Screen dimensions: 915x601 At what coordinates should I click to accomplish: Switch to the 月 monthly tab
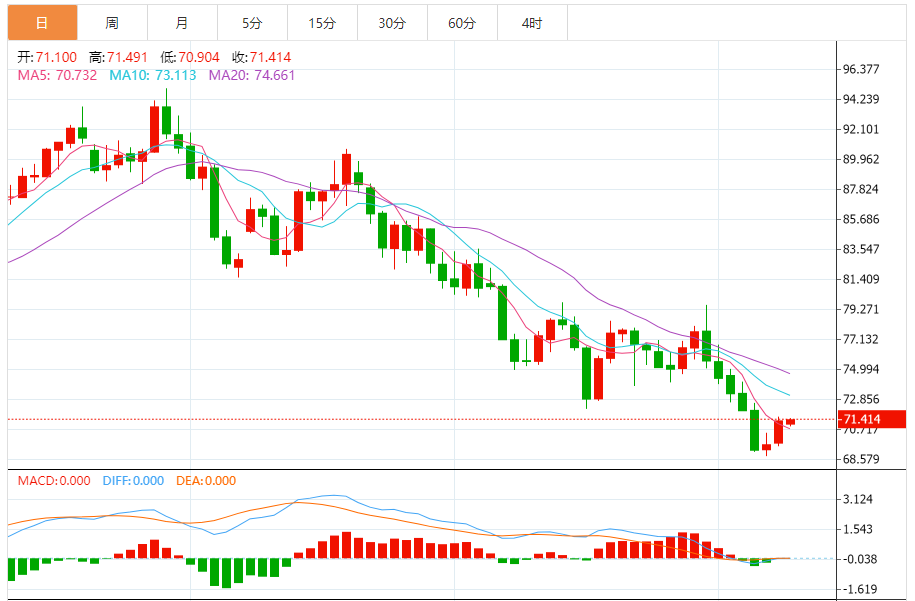coord(182,23)
